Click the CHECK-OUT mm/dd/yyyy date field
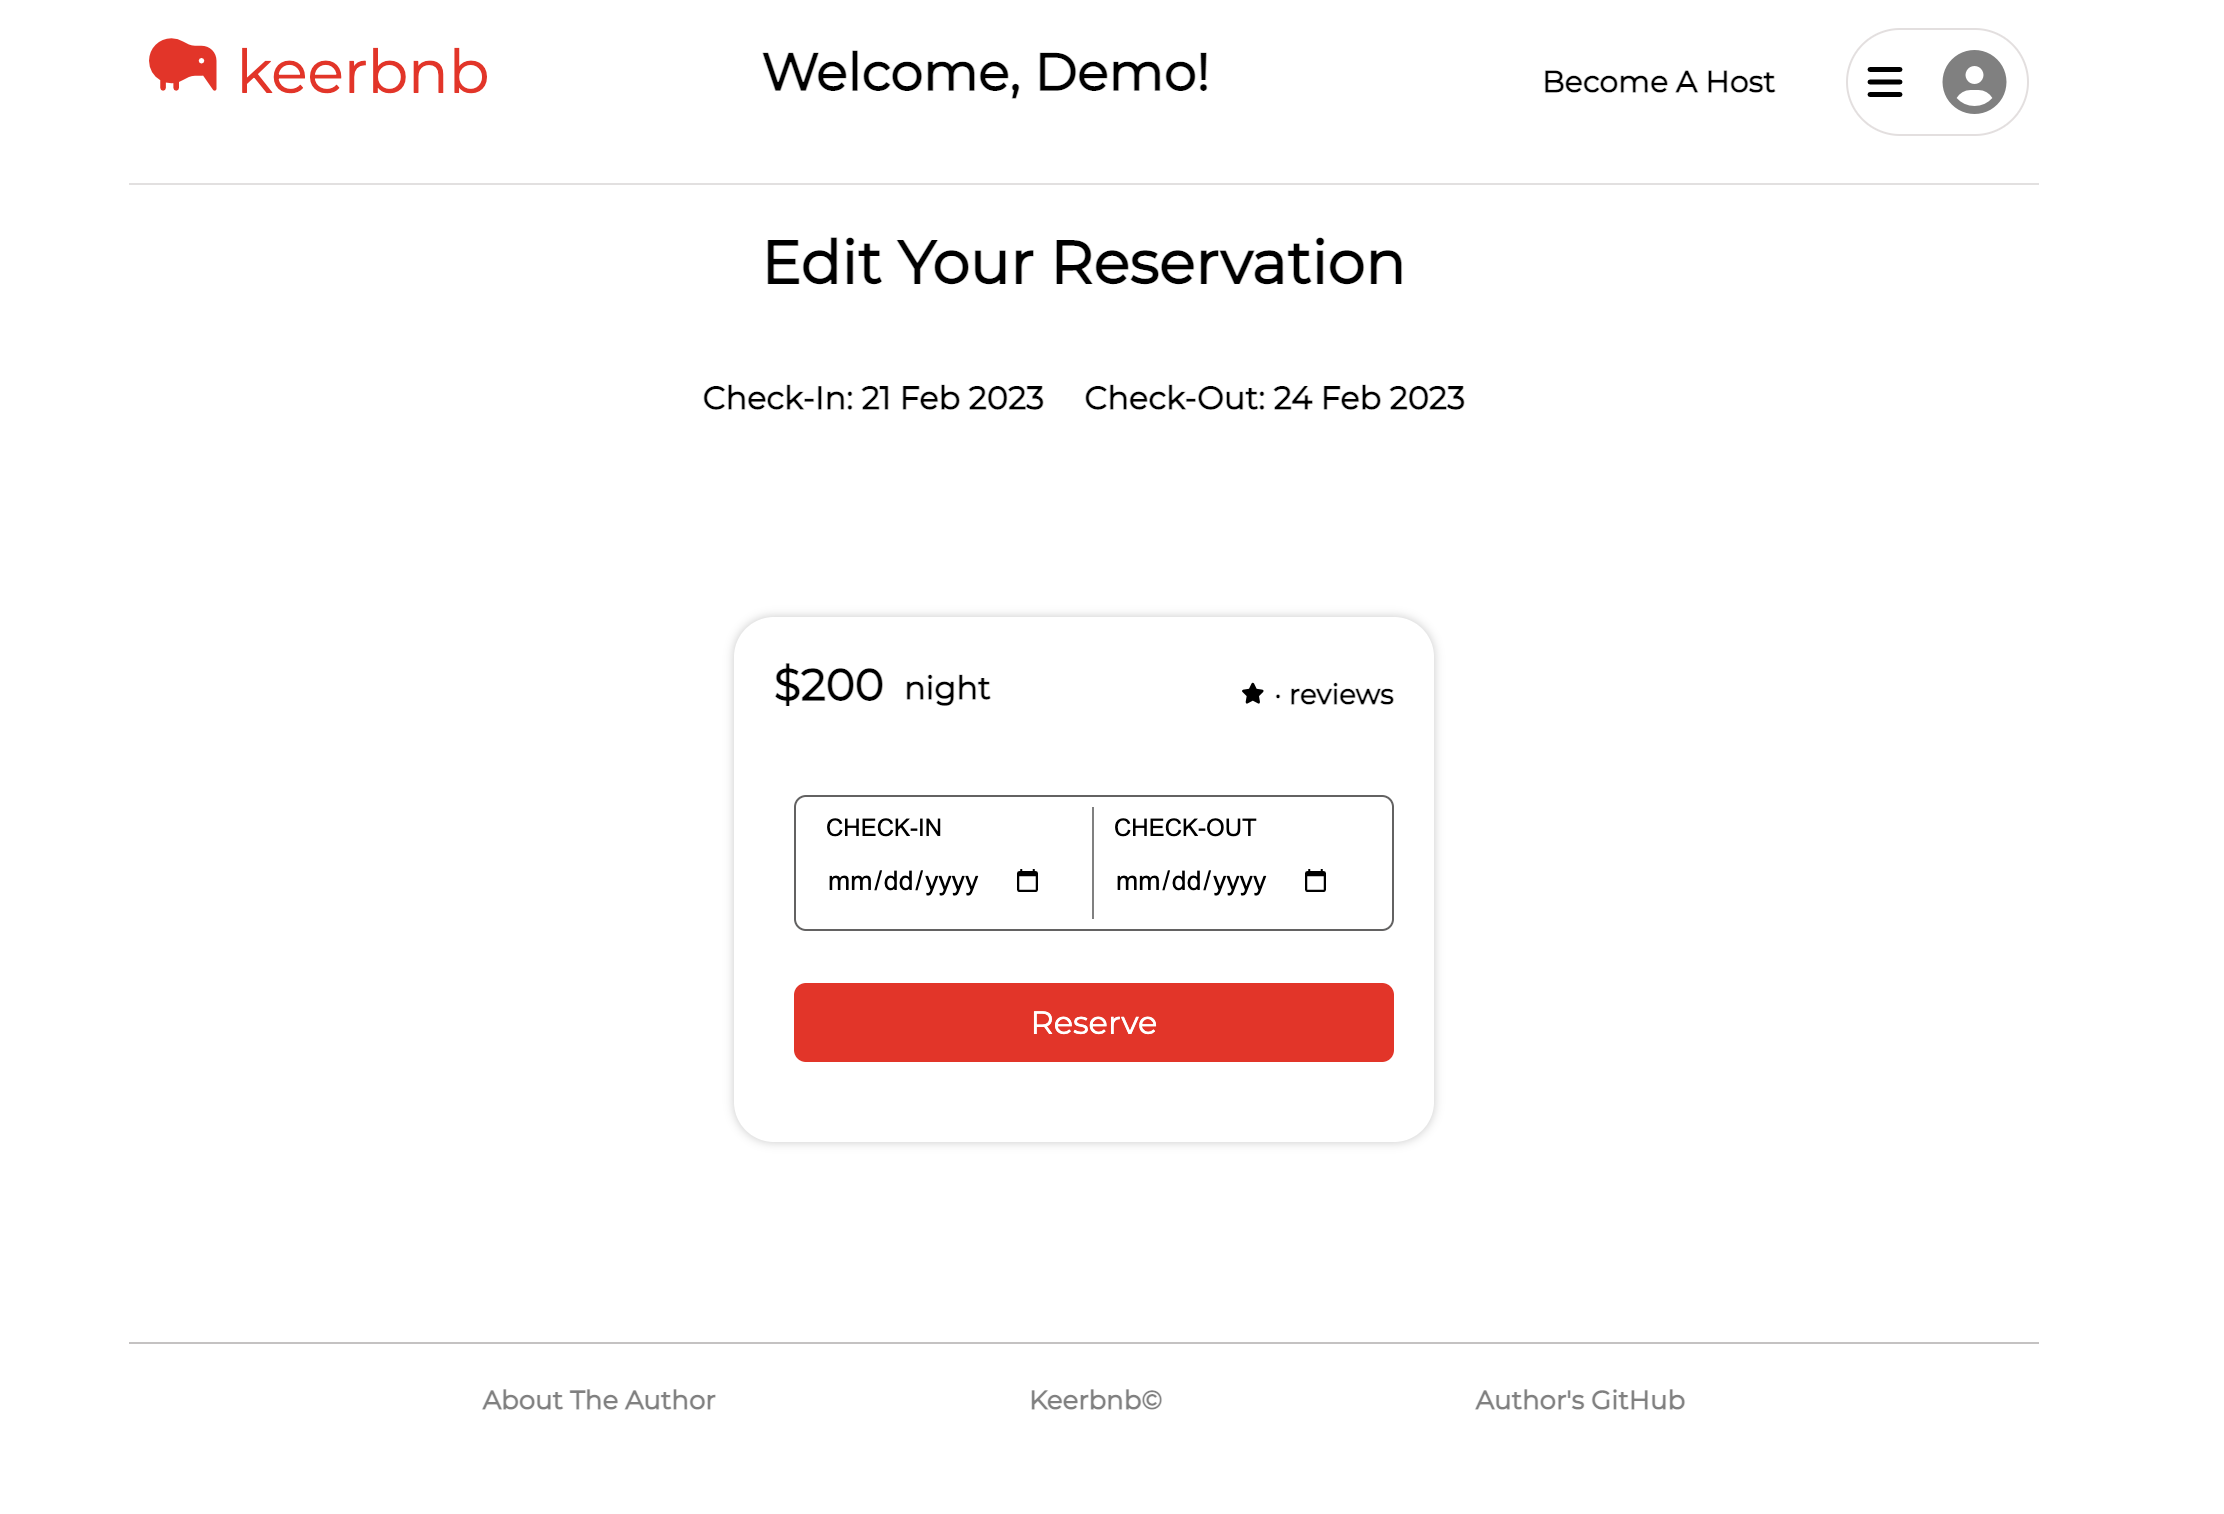 tap(1190, 881)
